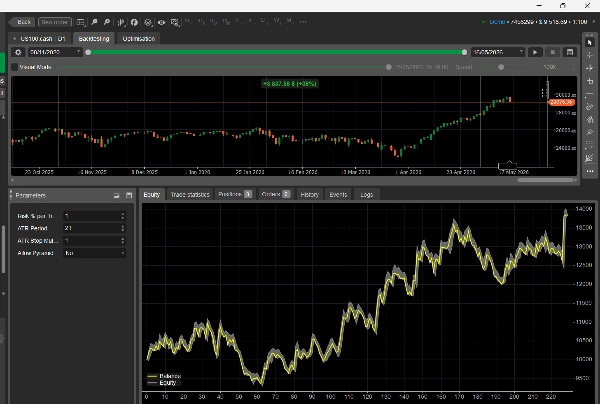600x404 pixels.
Task: Adjust the Speed slider handle
Action: click(501, 67)
